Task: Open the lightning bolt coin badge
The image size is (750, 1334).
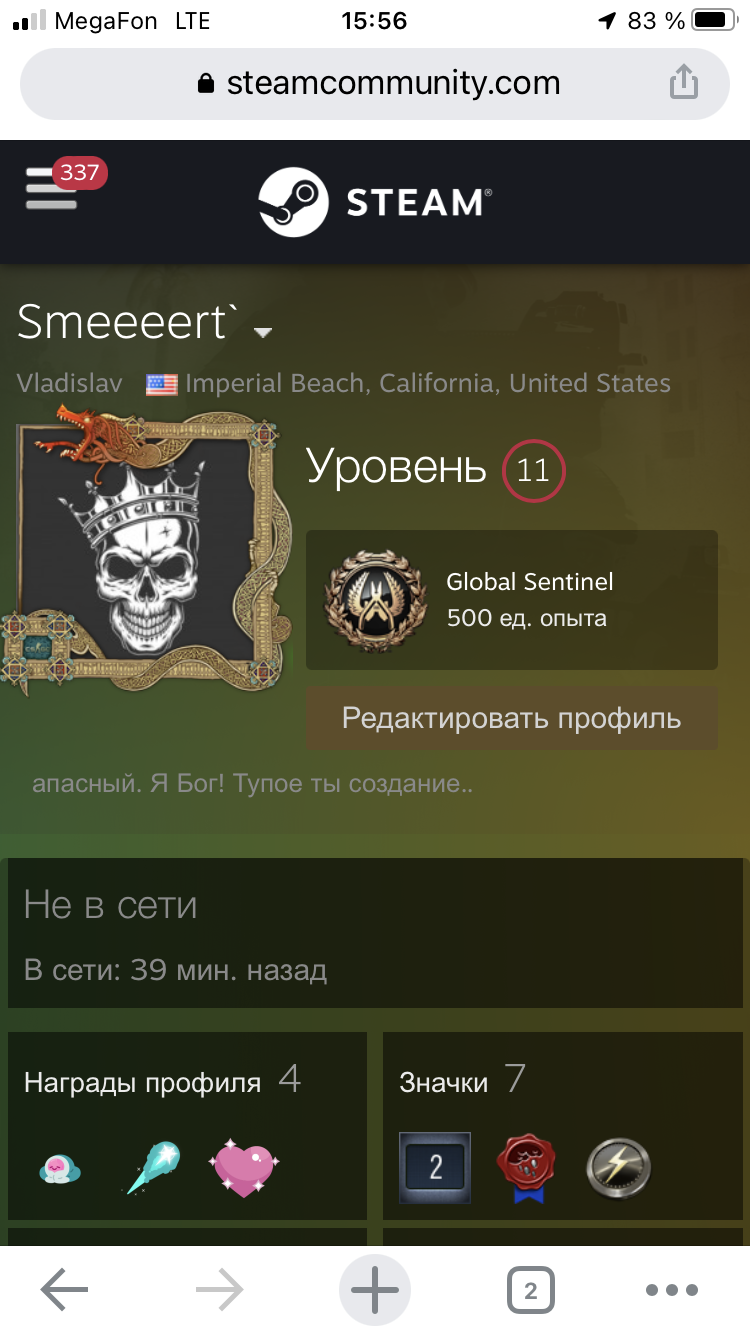Action: click(618, 1167)
